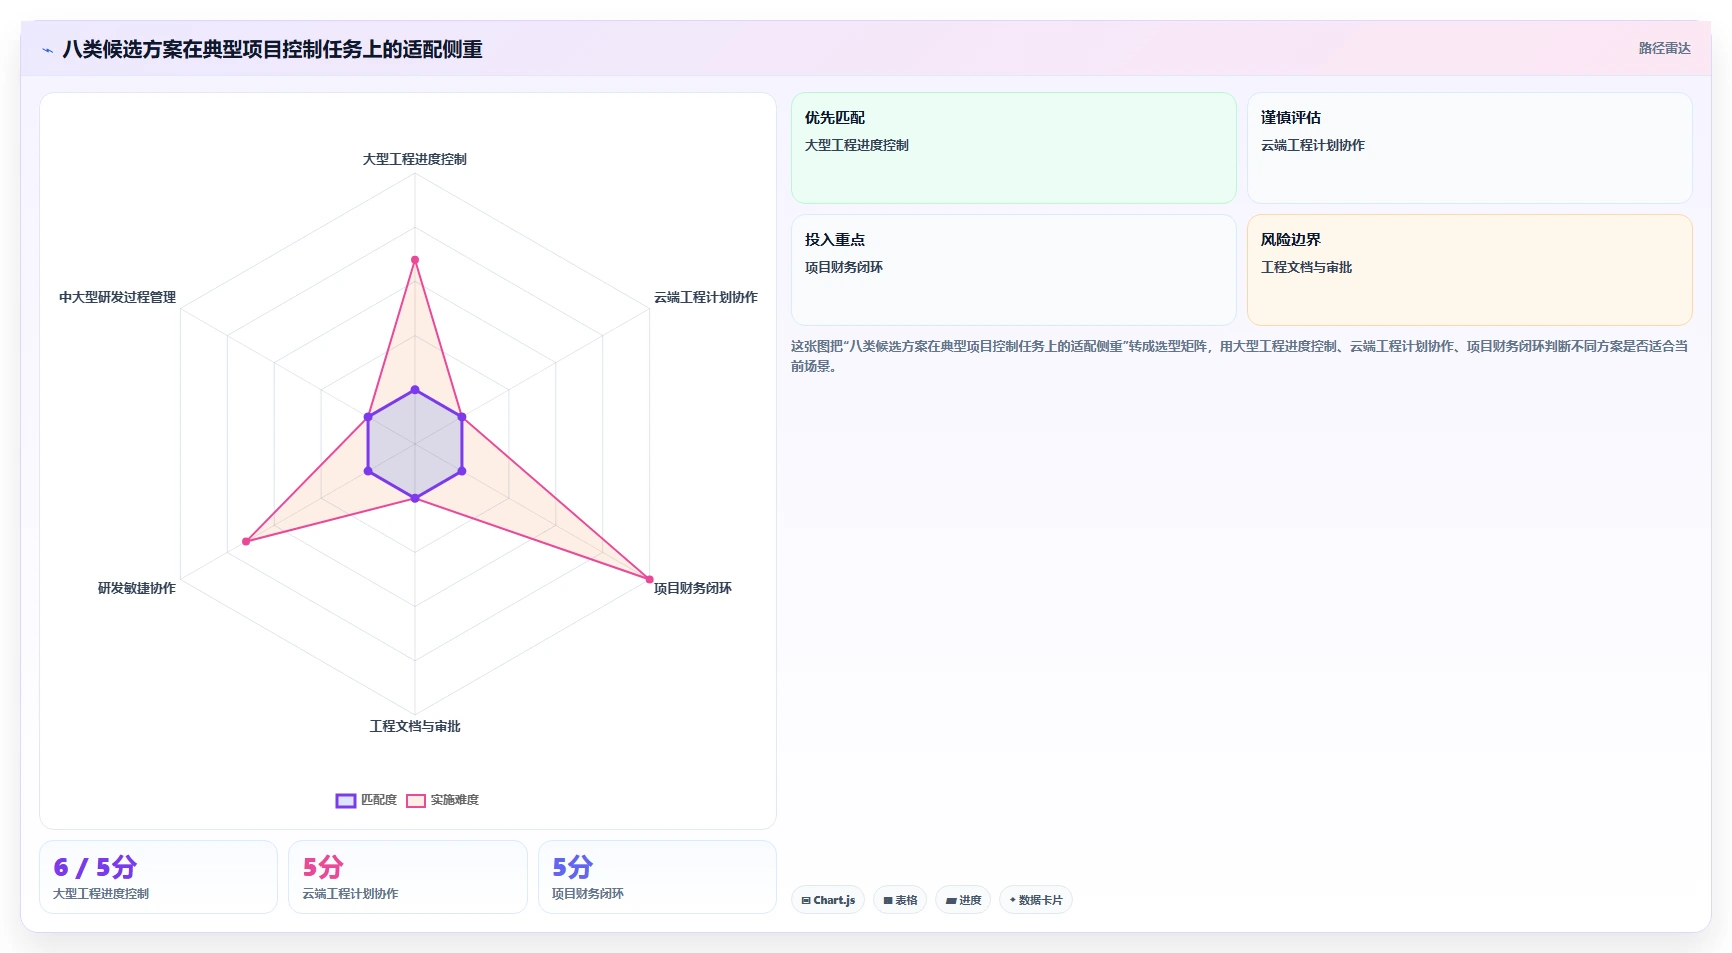Click the pink data point at 项目财务闭环

click(649, 579)
